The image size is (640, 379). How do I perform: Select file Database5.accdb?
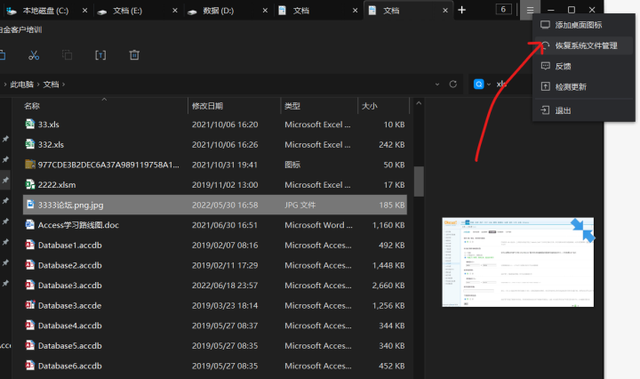(x=215, y=346)
